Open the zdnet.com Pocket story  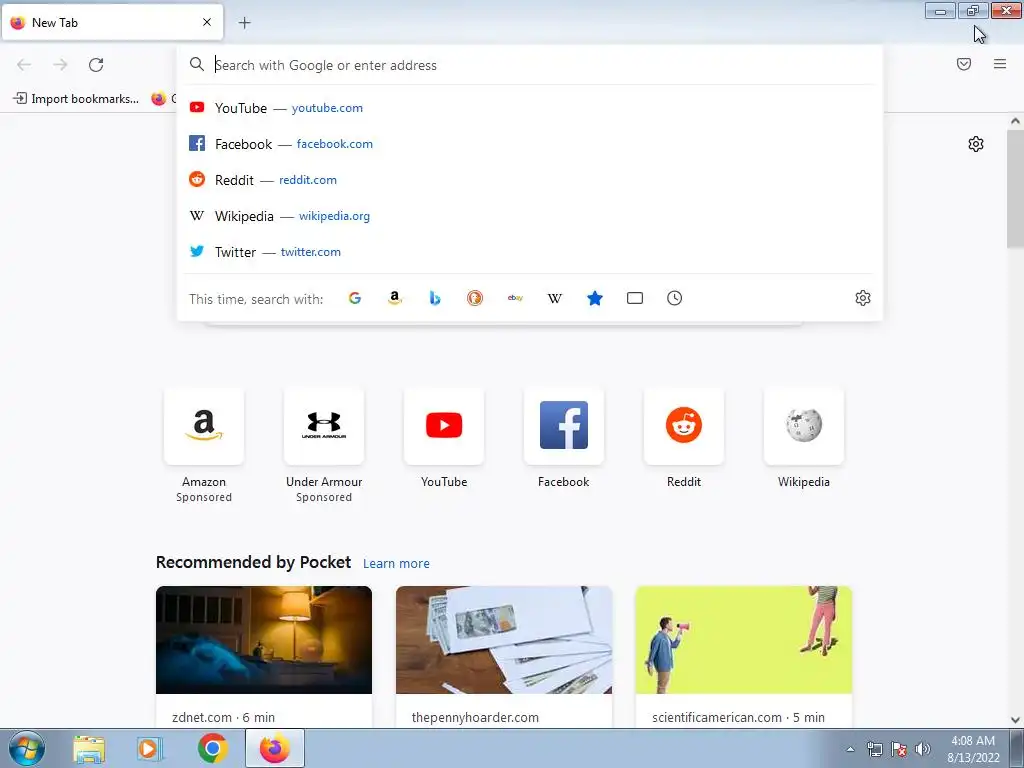(x=264, y=656)
